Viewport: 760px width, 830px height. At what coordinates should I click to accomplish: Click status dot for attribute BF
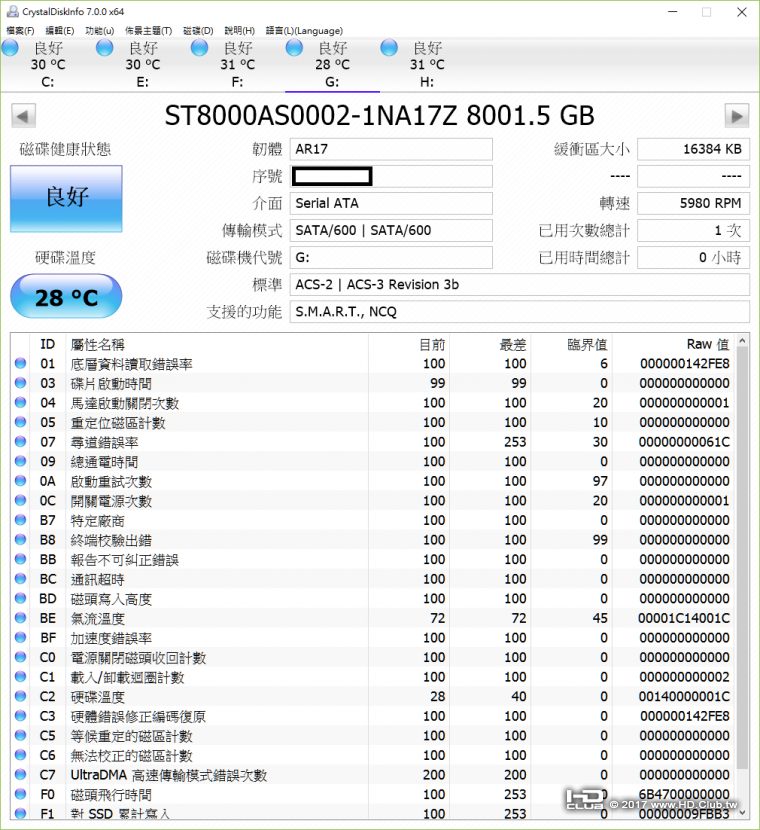21,637
